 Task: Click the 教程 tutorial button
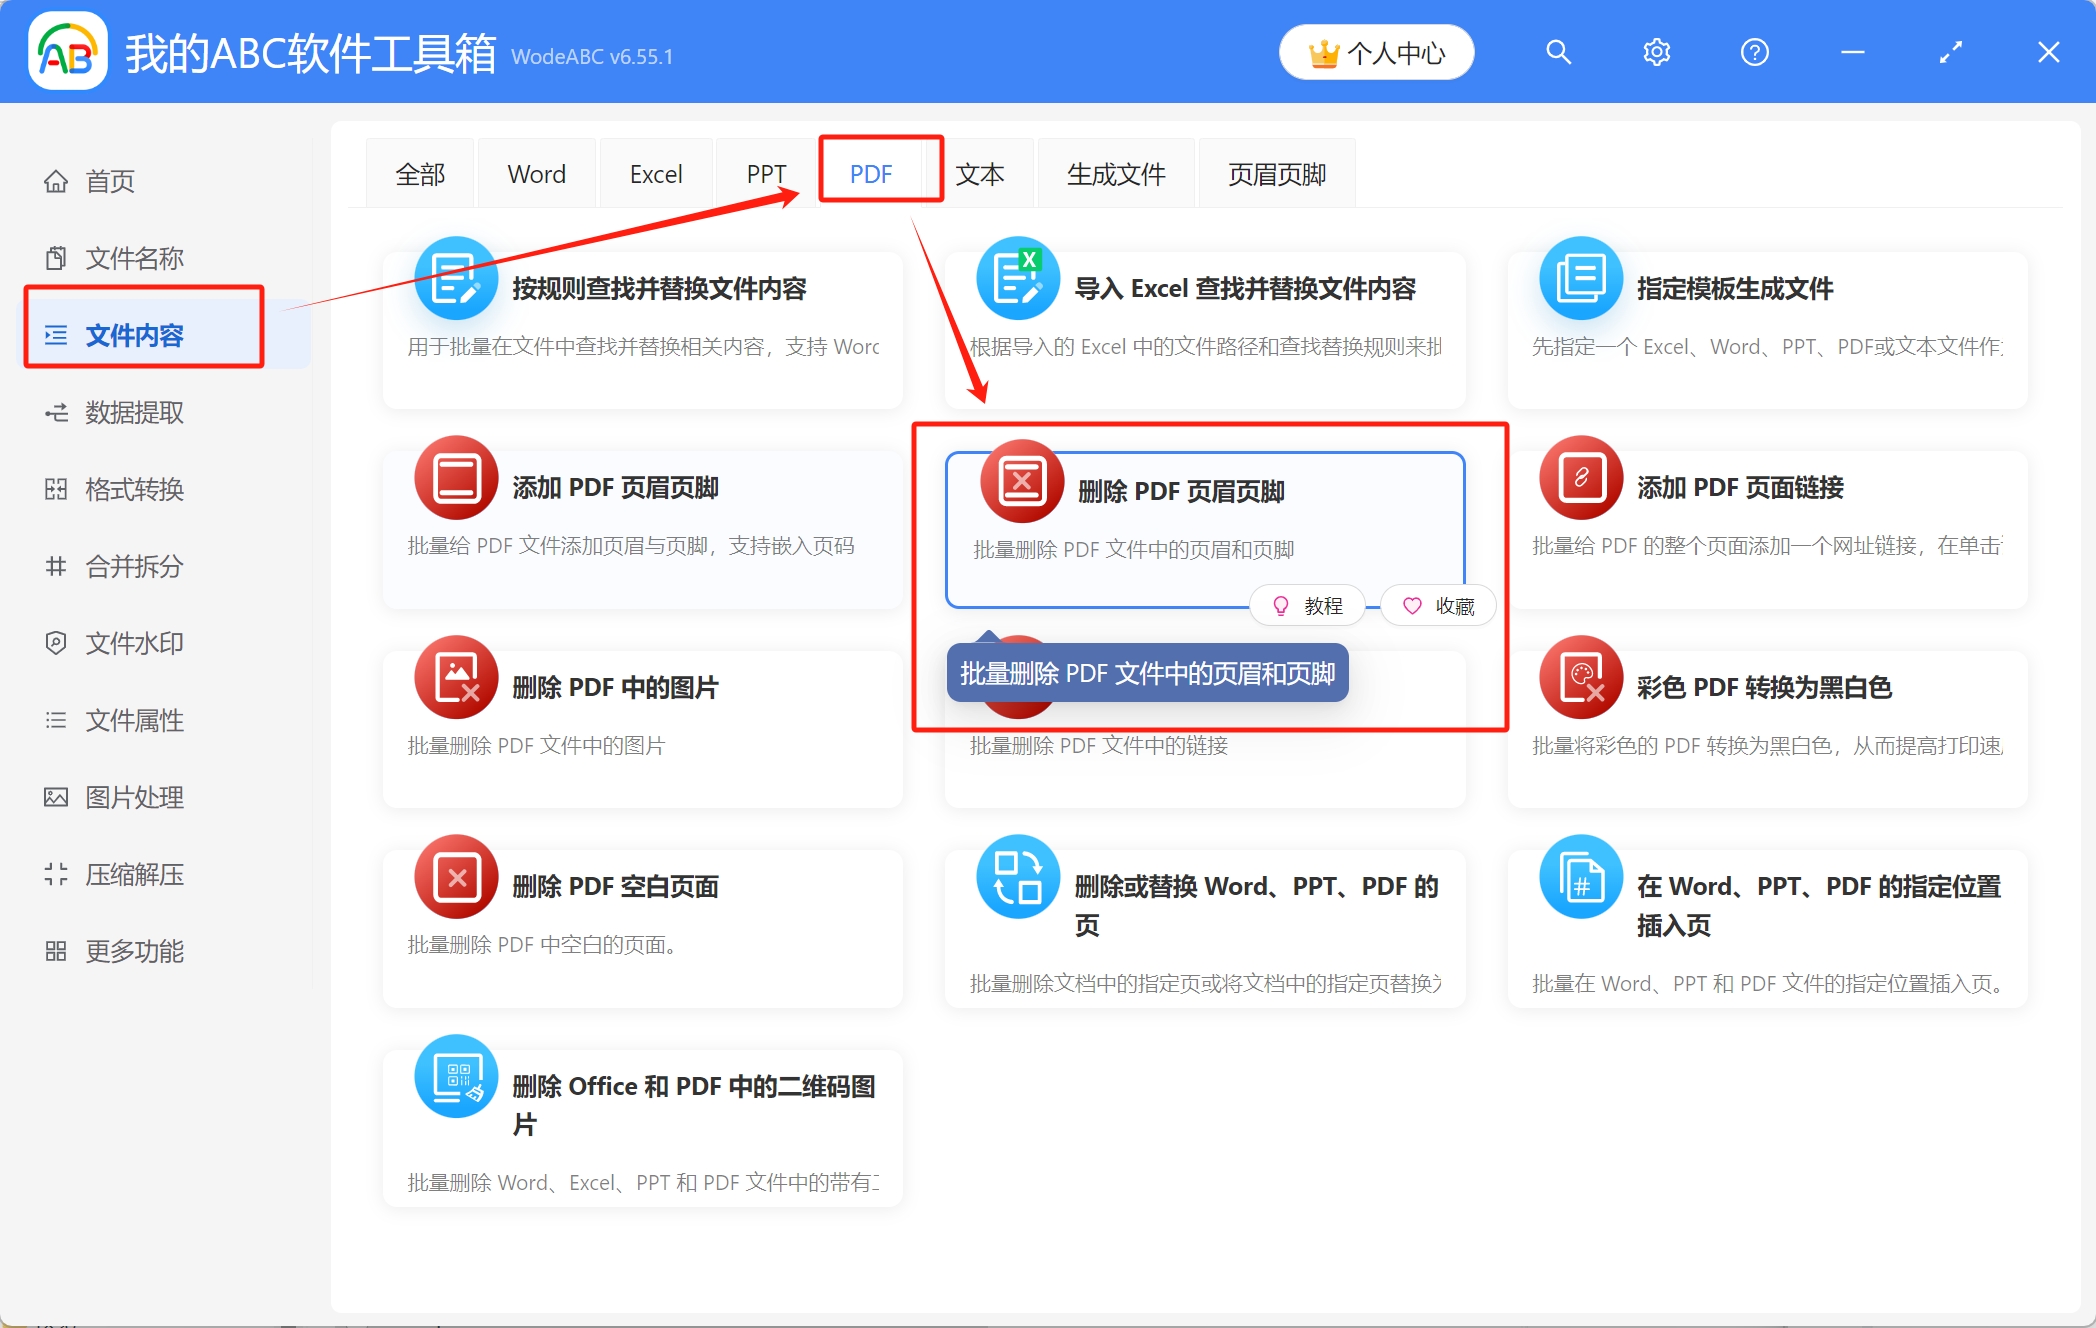pyautogui.click(x=1307, y=605)
